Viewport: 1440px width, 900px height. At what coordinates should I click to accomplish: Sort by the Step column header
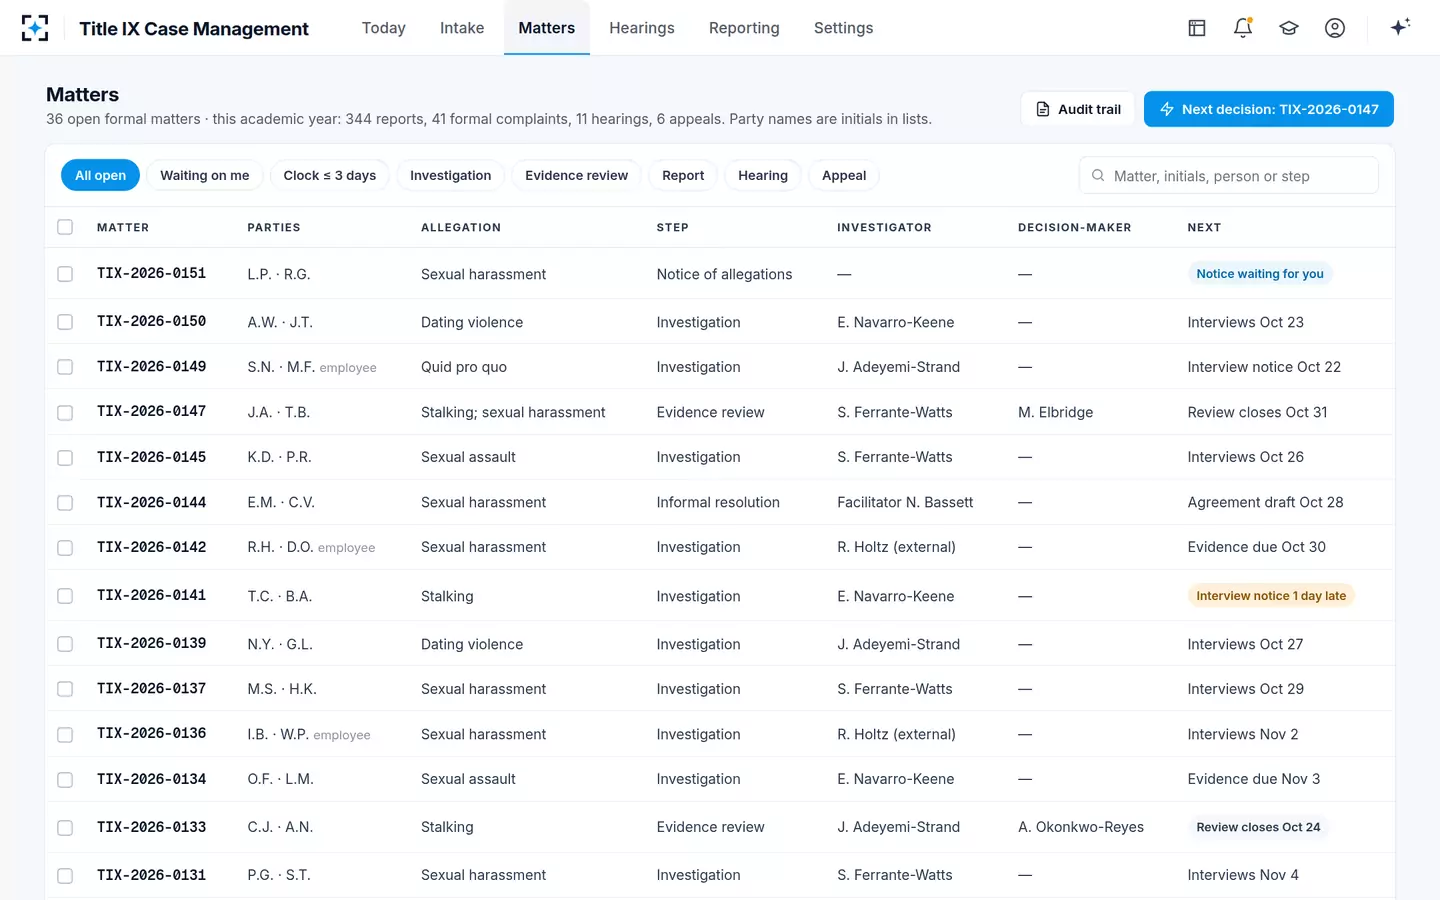[x=673, y=228]
